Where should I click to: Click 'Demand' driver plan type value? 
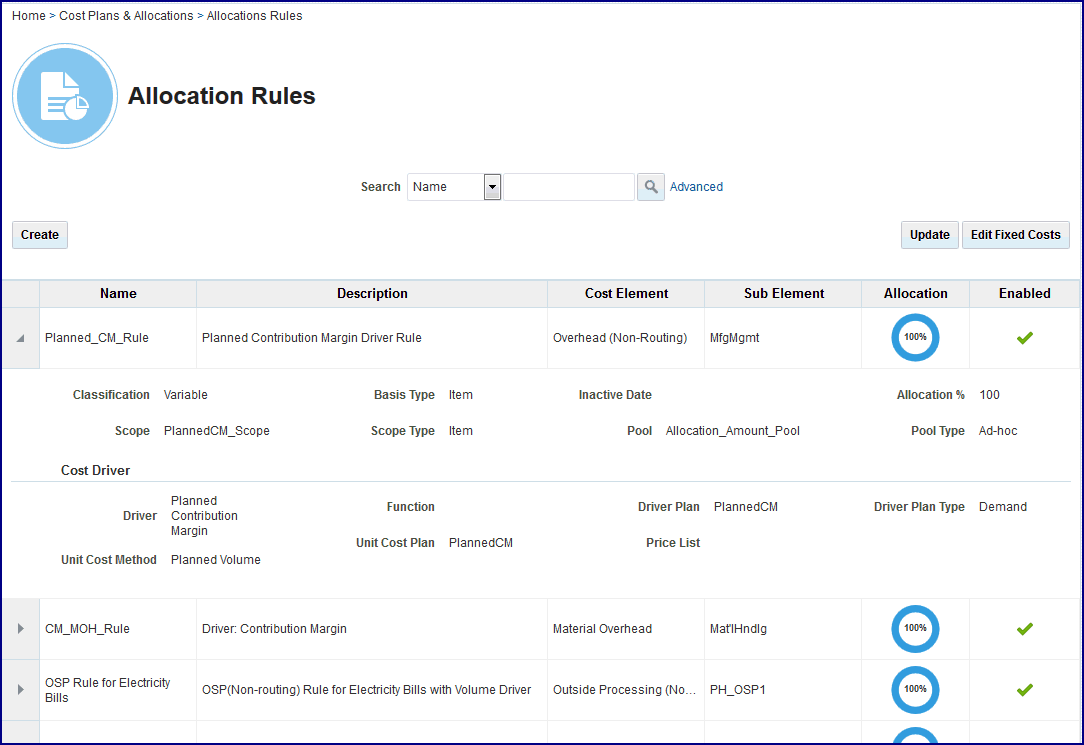click(x=1002, y=507)
